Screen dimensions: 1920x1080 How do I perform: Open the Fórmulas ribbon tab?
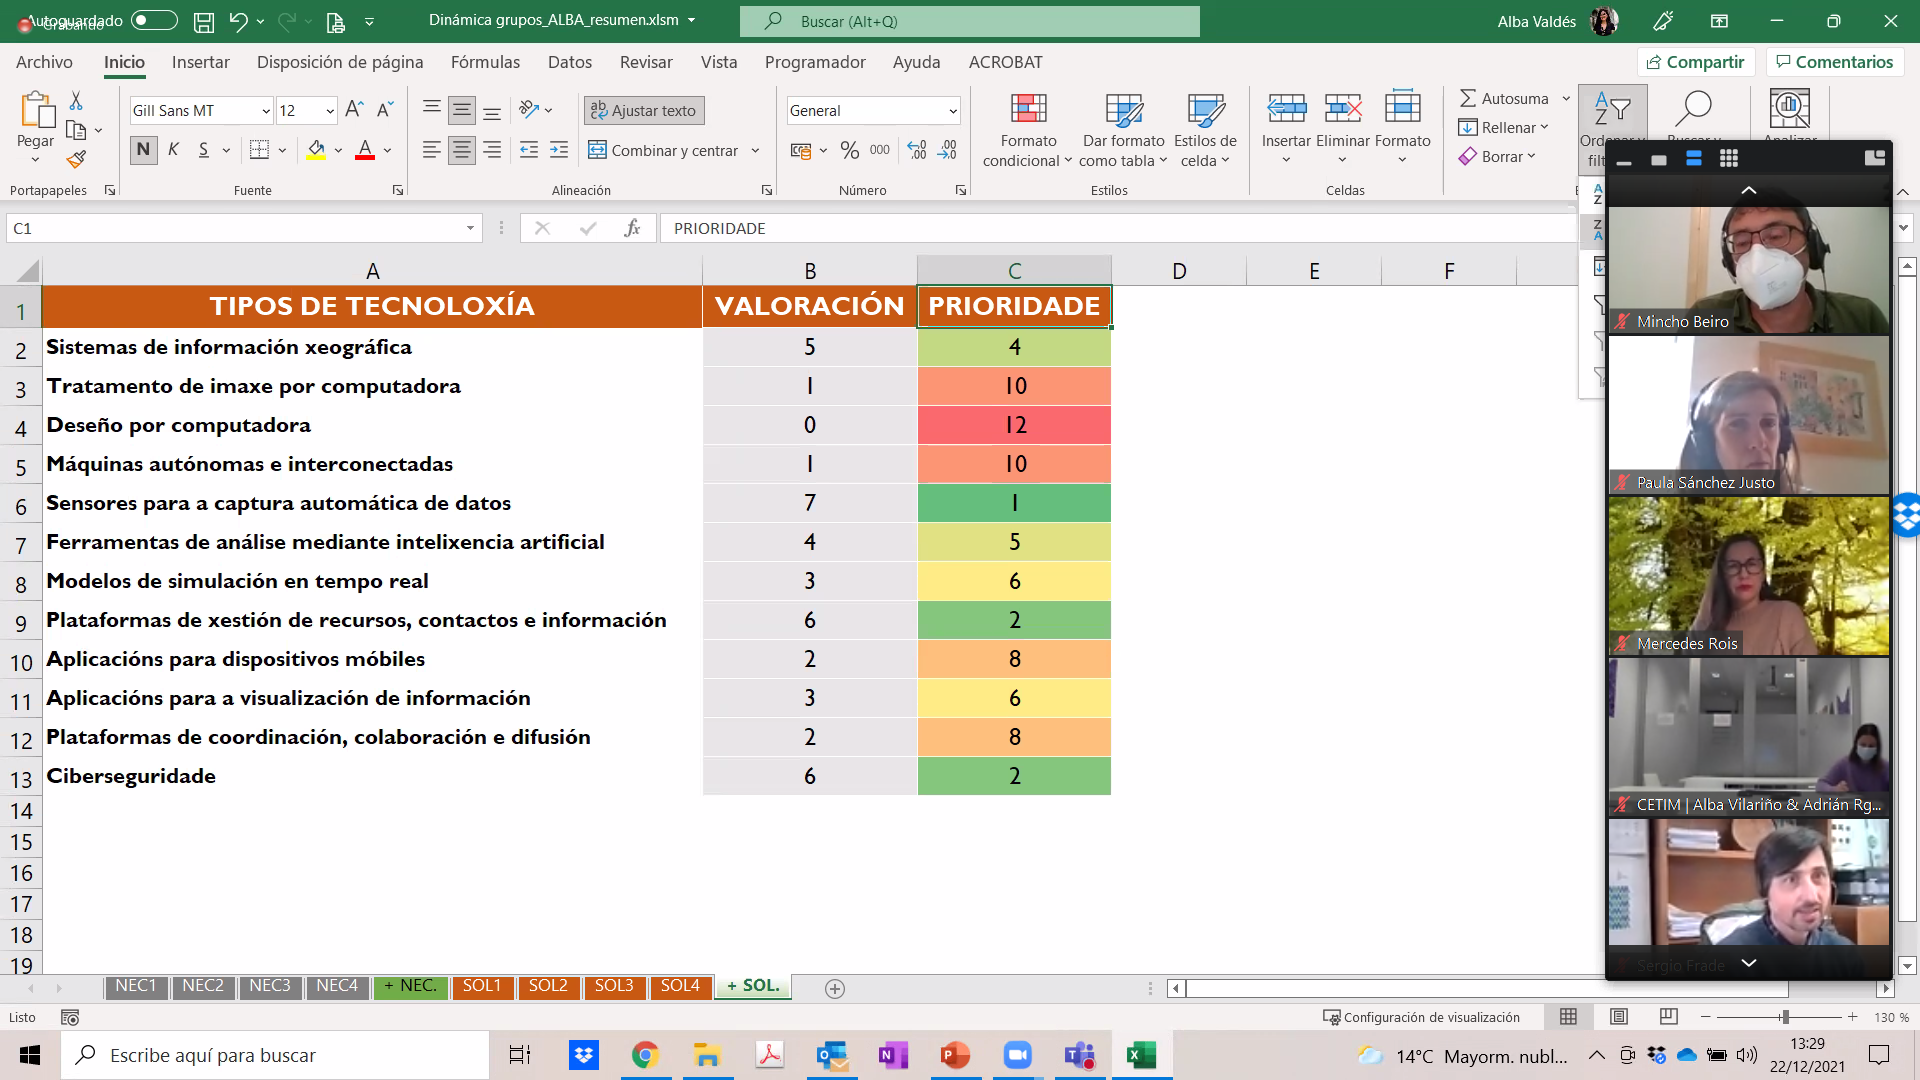(485, 62)
